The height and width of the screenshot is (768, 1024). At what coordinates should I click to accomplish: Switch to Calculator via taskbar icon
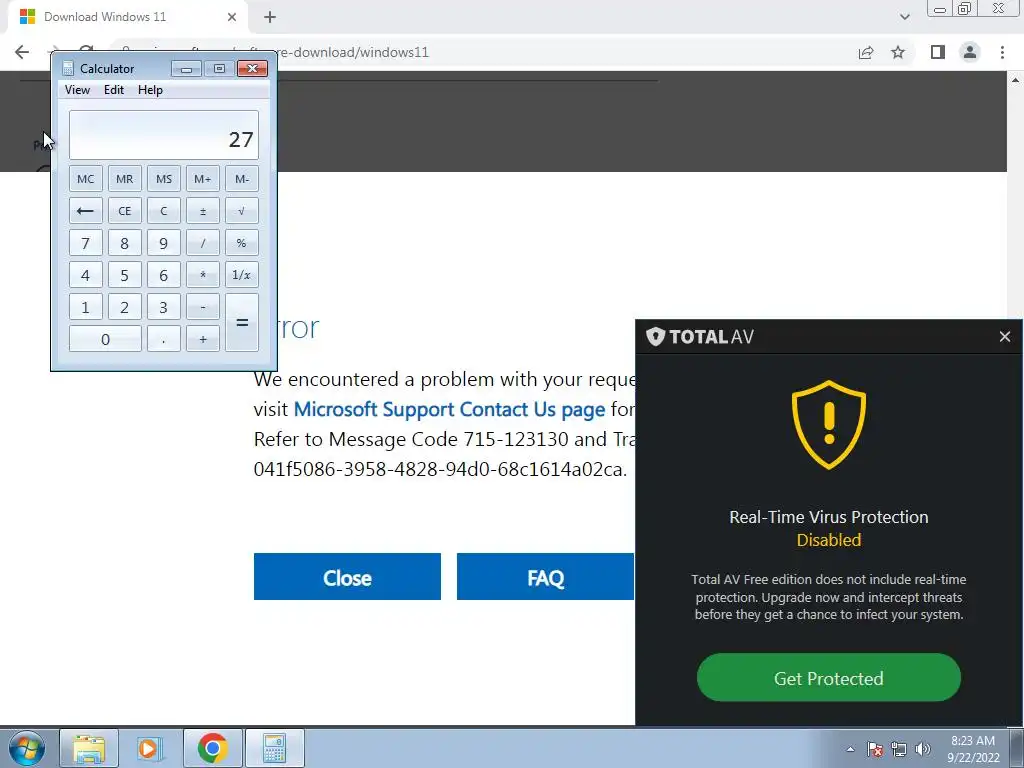coord(274,748)
